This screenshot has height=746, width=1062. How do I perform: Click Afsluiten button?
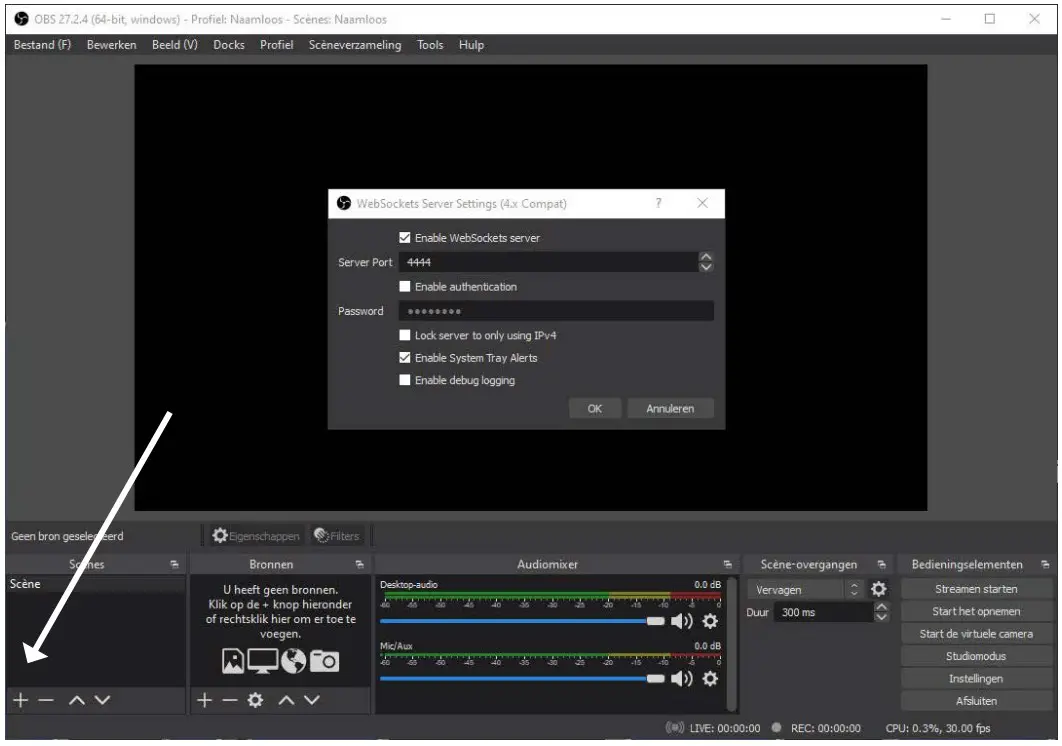click(x=976, y=701)
